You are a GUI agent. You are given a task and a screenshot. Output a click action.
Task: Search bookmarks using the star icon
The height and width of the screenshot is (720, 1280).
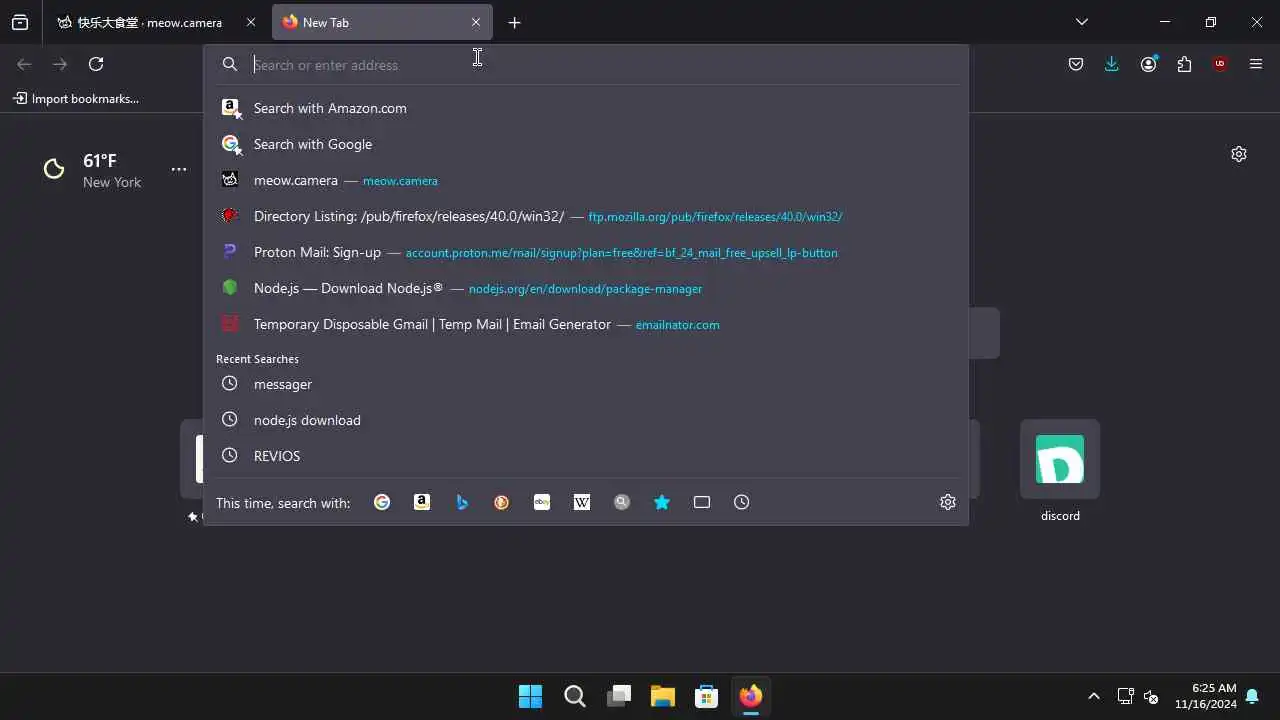coord(662,502)
